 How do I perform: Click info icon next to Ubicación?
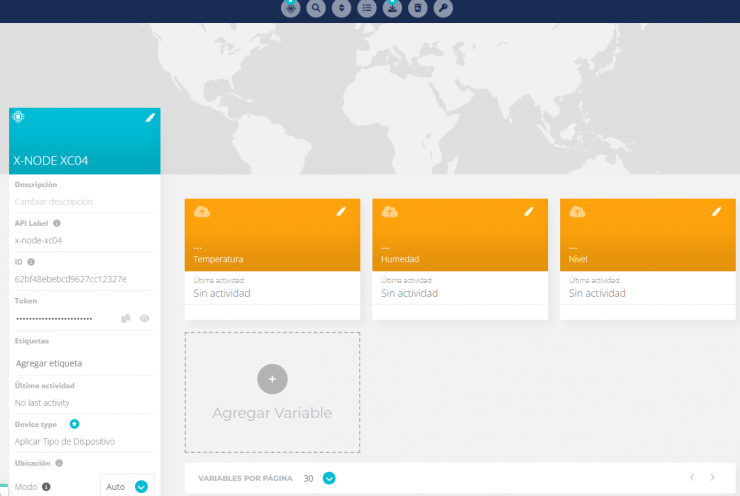pyautogui.click(x=59, y=463)
